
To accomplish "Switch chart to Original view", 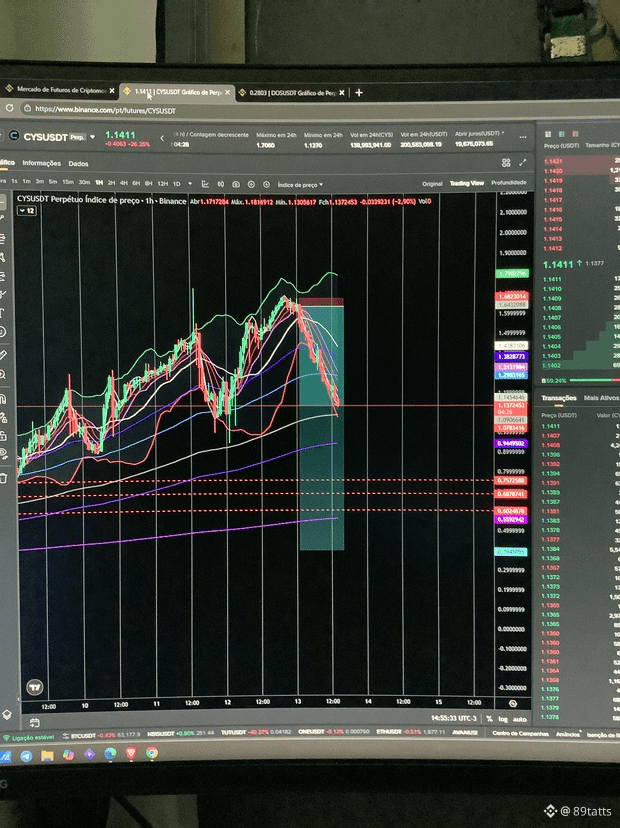I will [432, 184].
